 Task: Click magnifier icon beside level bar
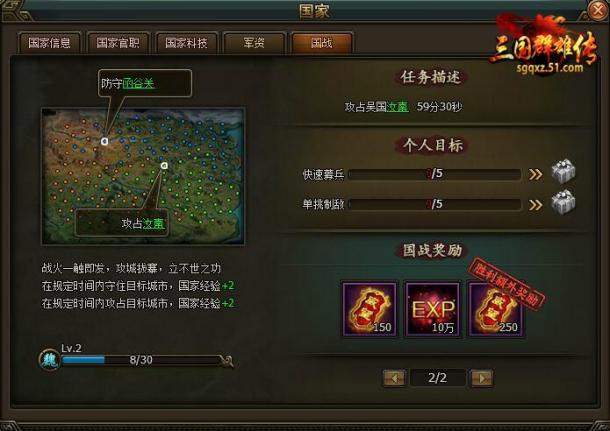[x=227, y=361]
